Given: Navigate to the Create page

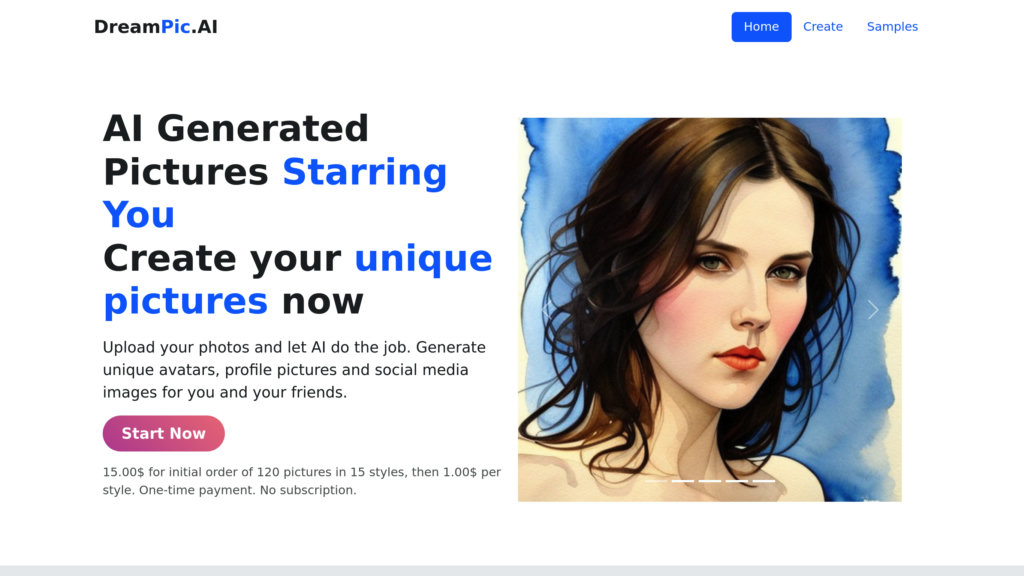Looking at the screenshot, I should click(823, 27).
